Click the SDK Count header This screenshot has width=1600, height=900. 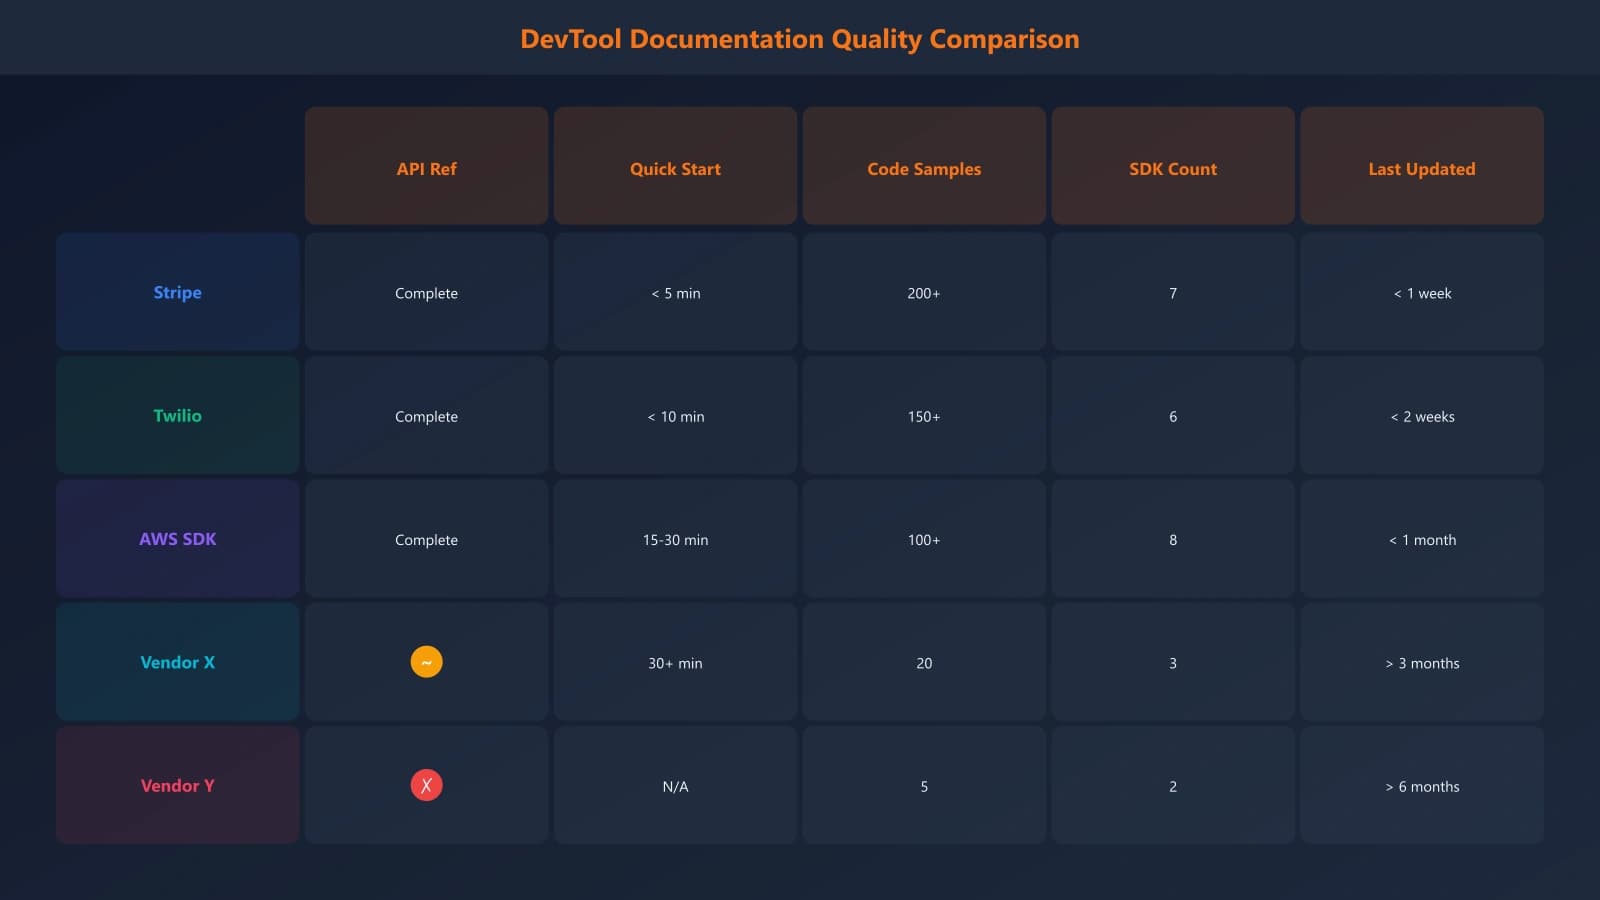[x=1172, y=168]
